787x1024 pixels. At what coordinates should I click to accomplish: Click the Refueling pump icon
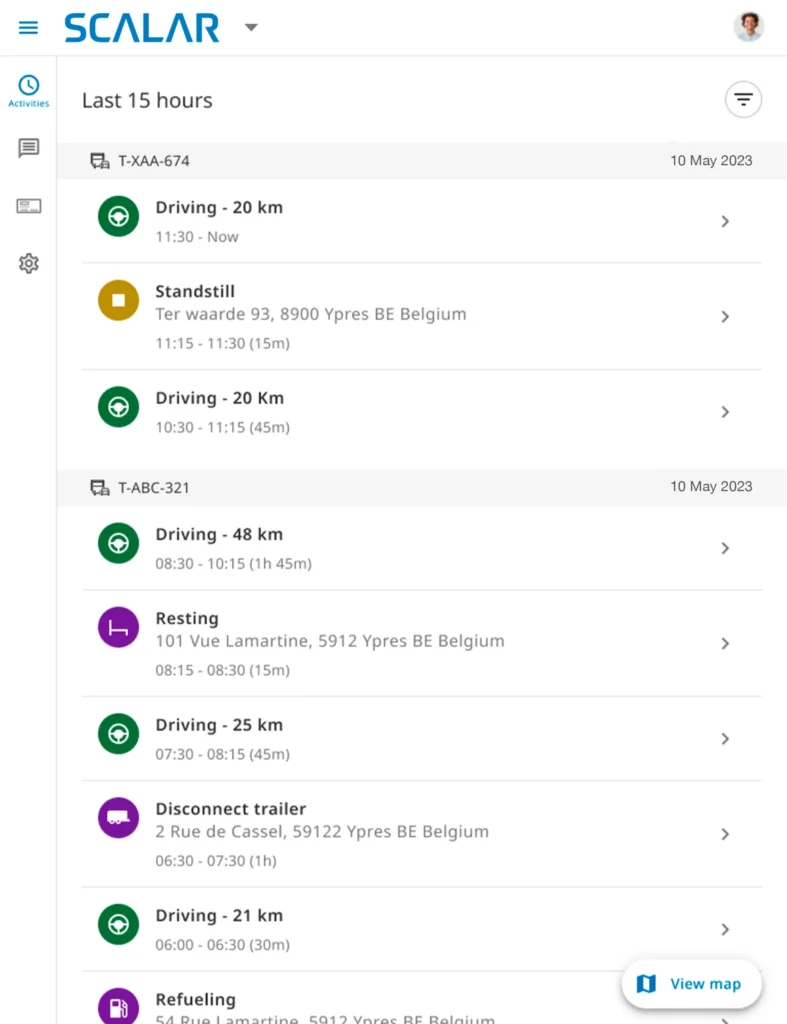coord(118,1006)
